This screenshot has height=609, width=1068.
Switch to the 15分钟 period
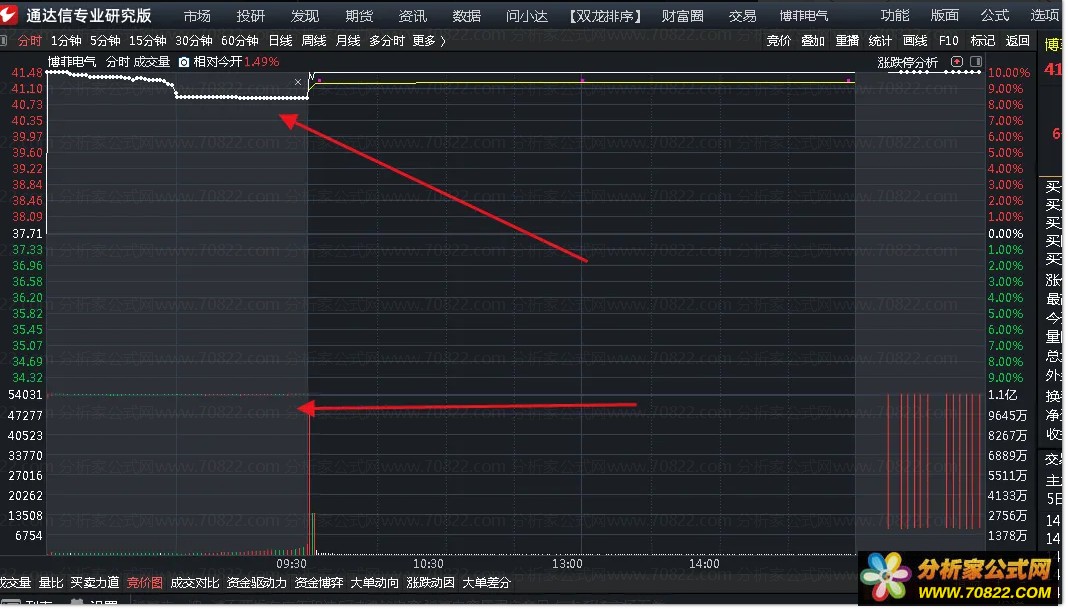click(148, 41)
